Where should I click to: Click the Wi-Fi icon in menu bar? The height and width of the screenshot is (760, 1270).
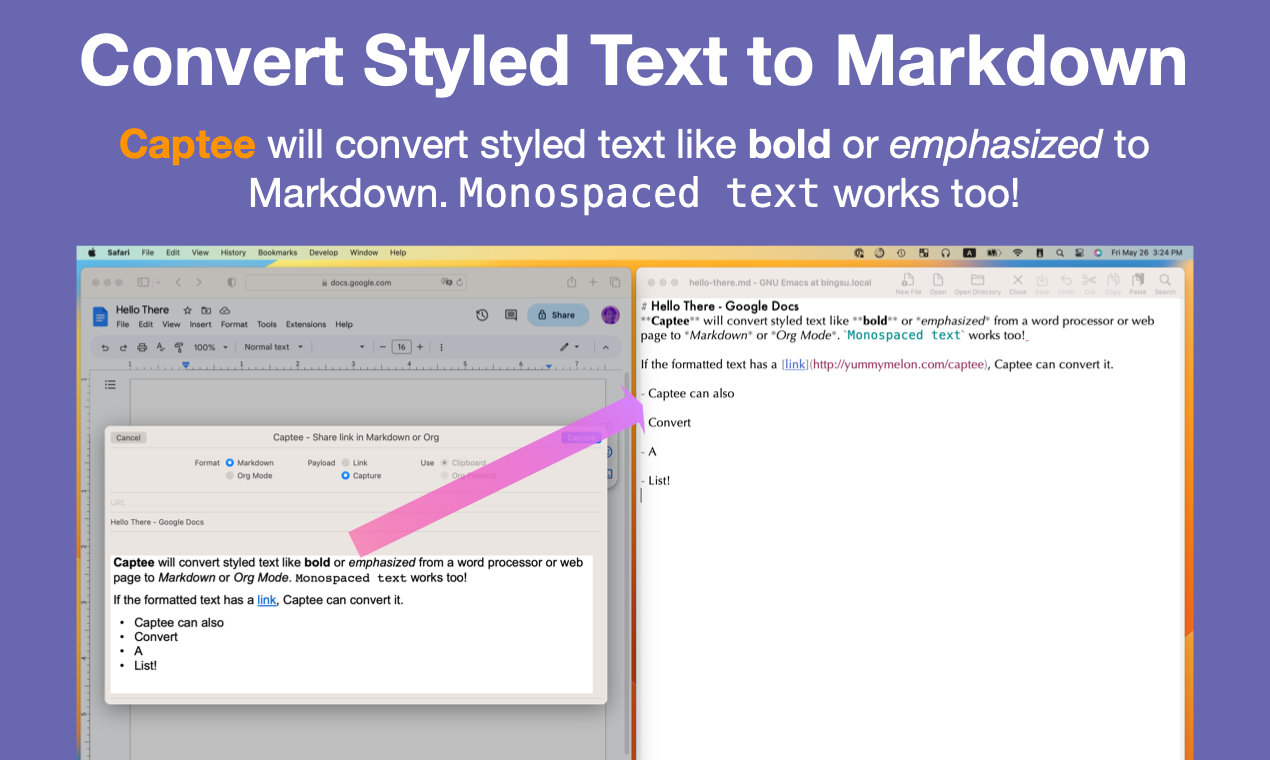pos(1018,253)
